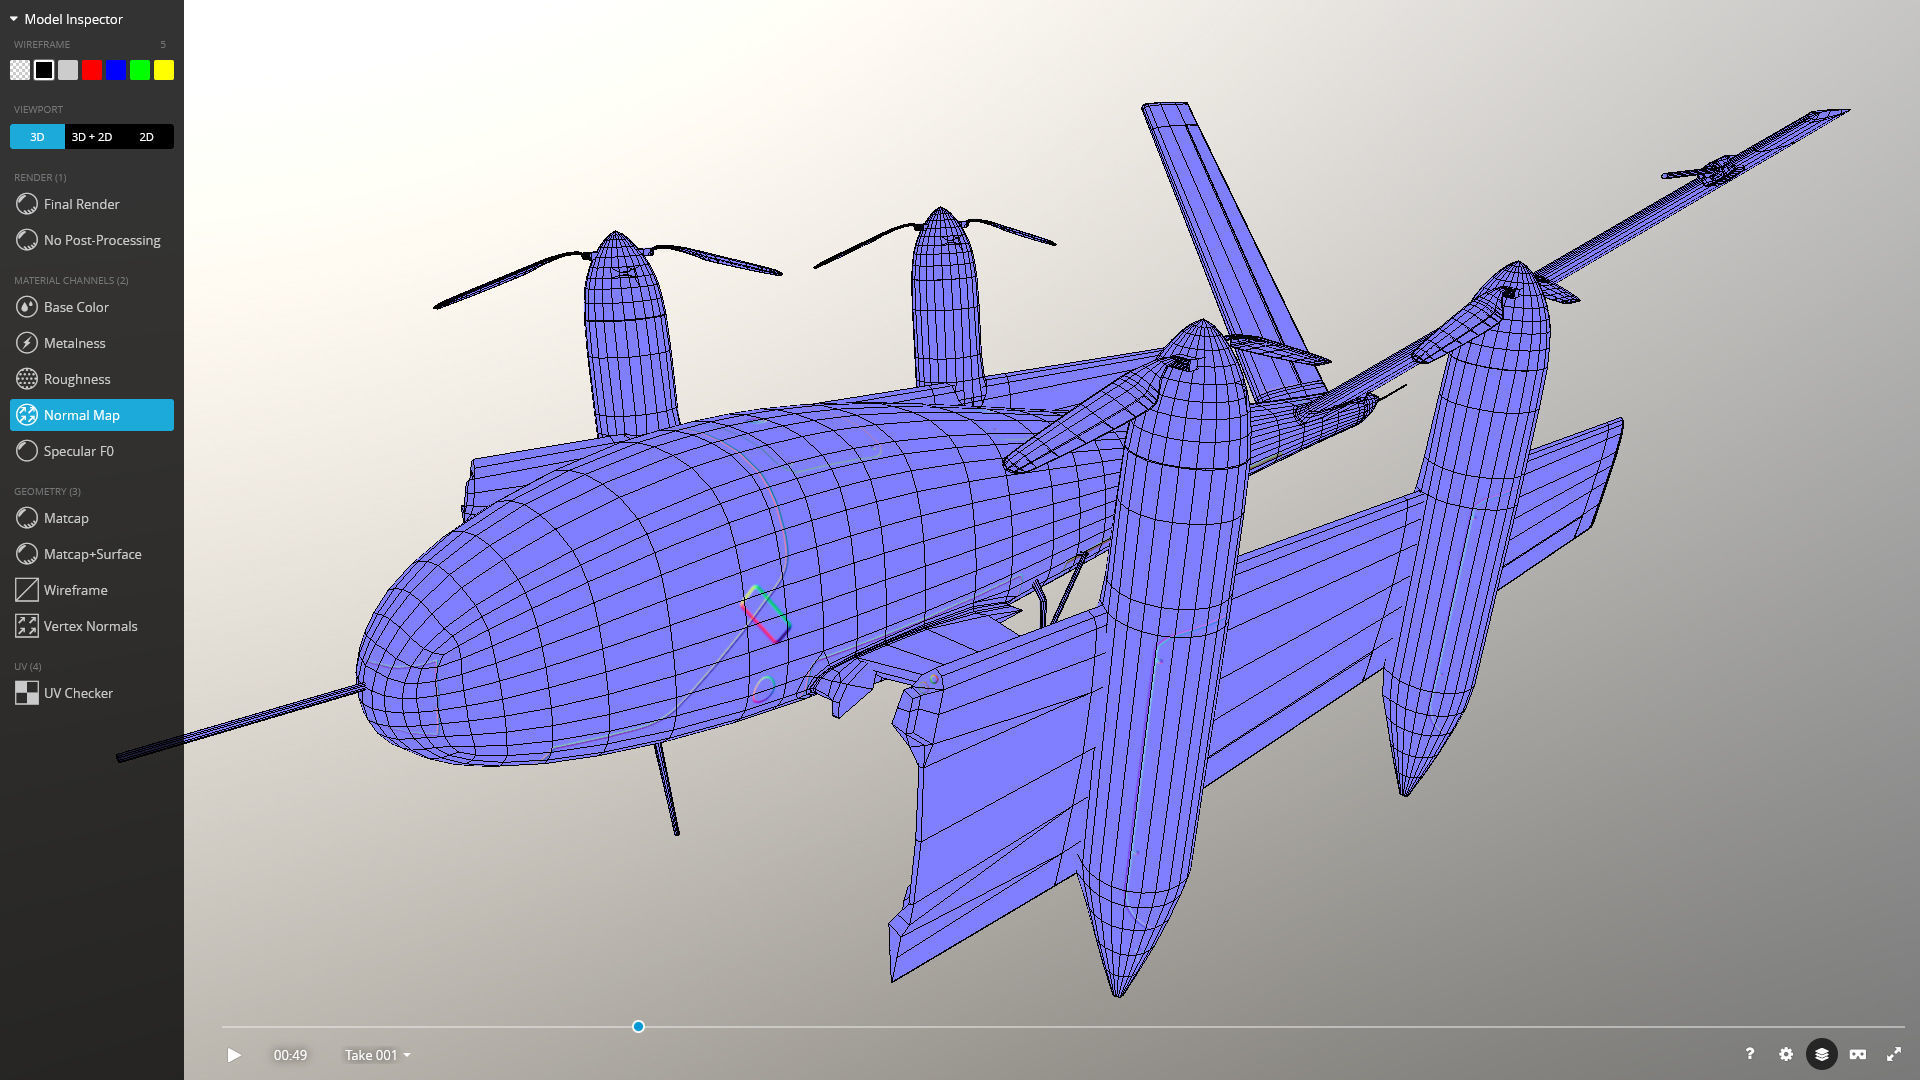Select the yellow wireframe color swatch
Screen dimensions: 1920x1080
click(164, 70)
